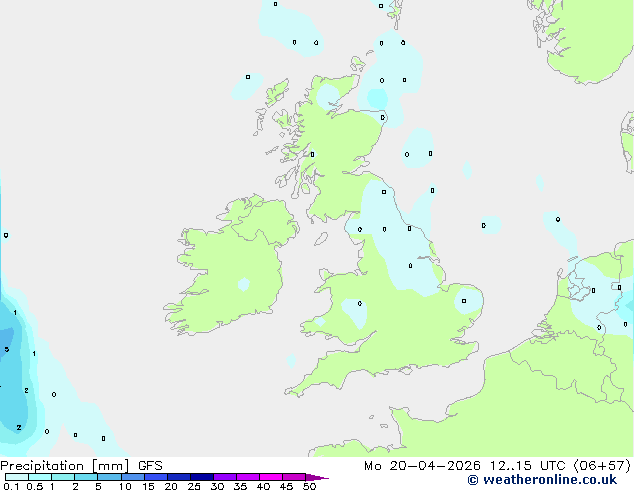Click the 25–30 mm dark navy legend box
This screenshot has height=490, width=634.
coord(201,477)
